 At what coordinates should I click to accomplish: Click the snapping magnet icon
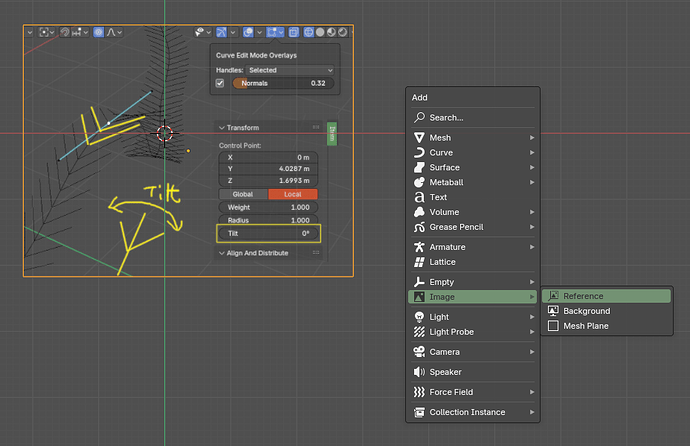coord(65,32)
